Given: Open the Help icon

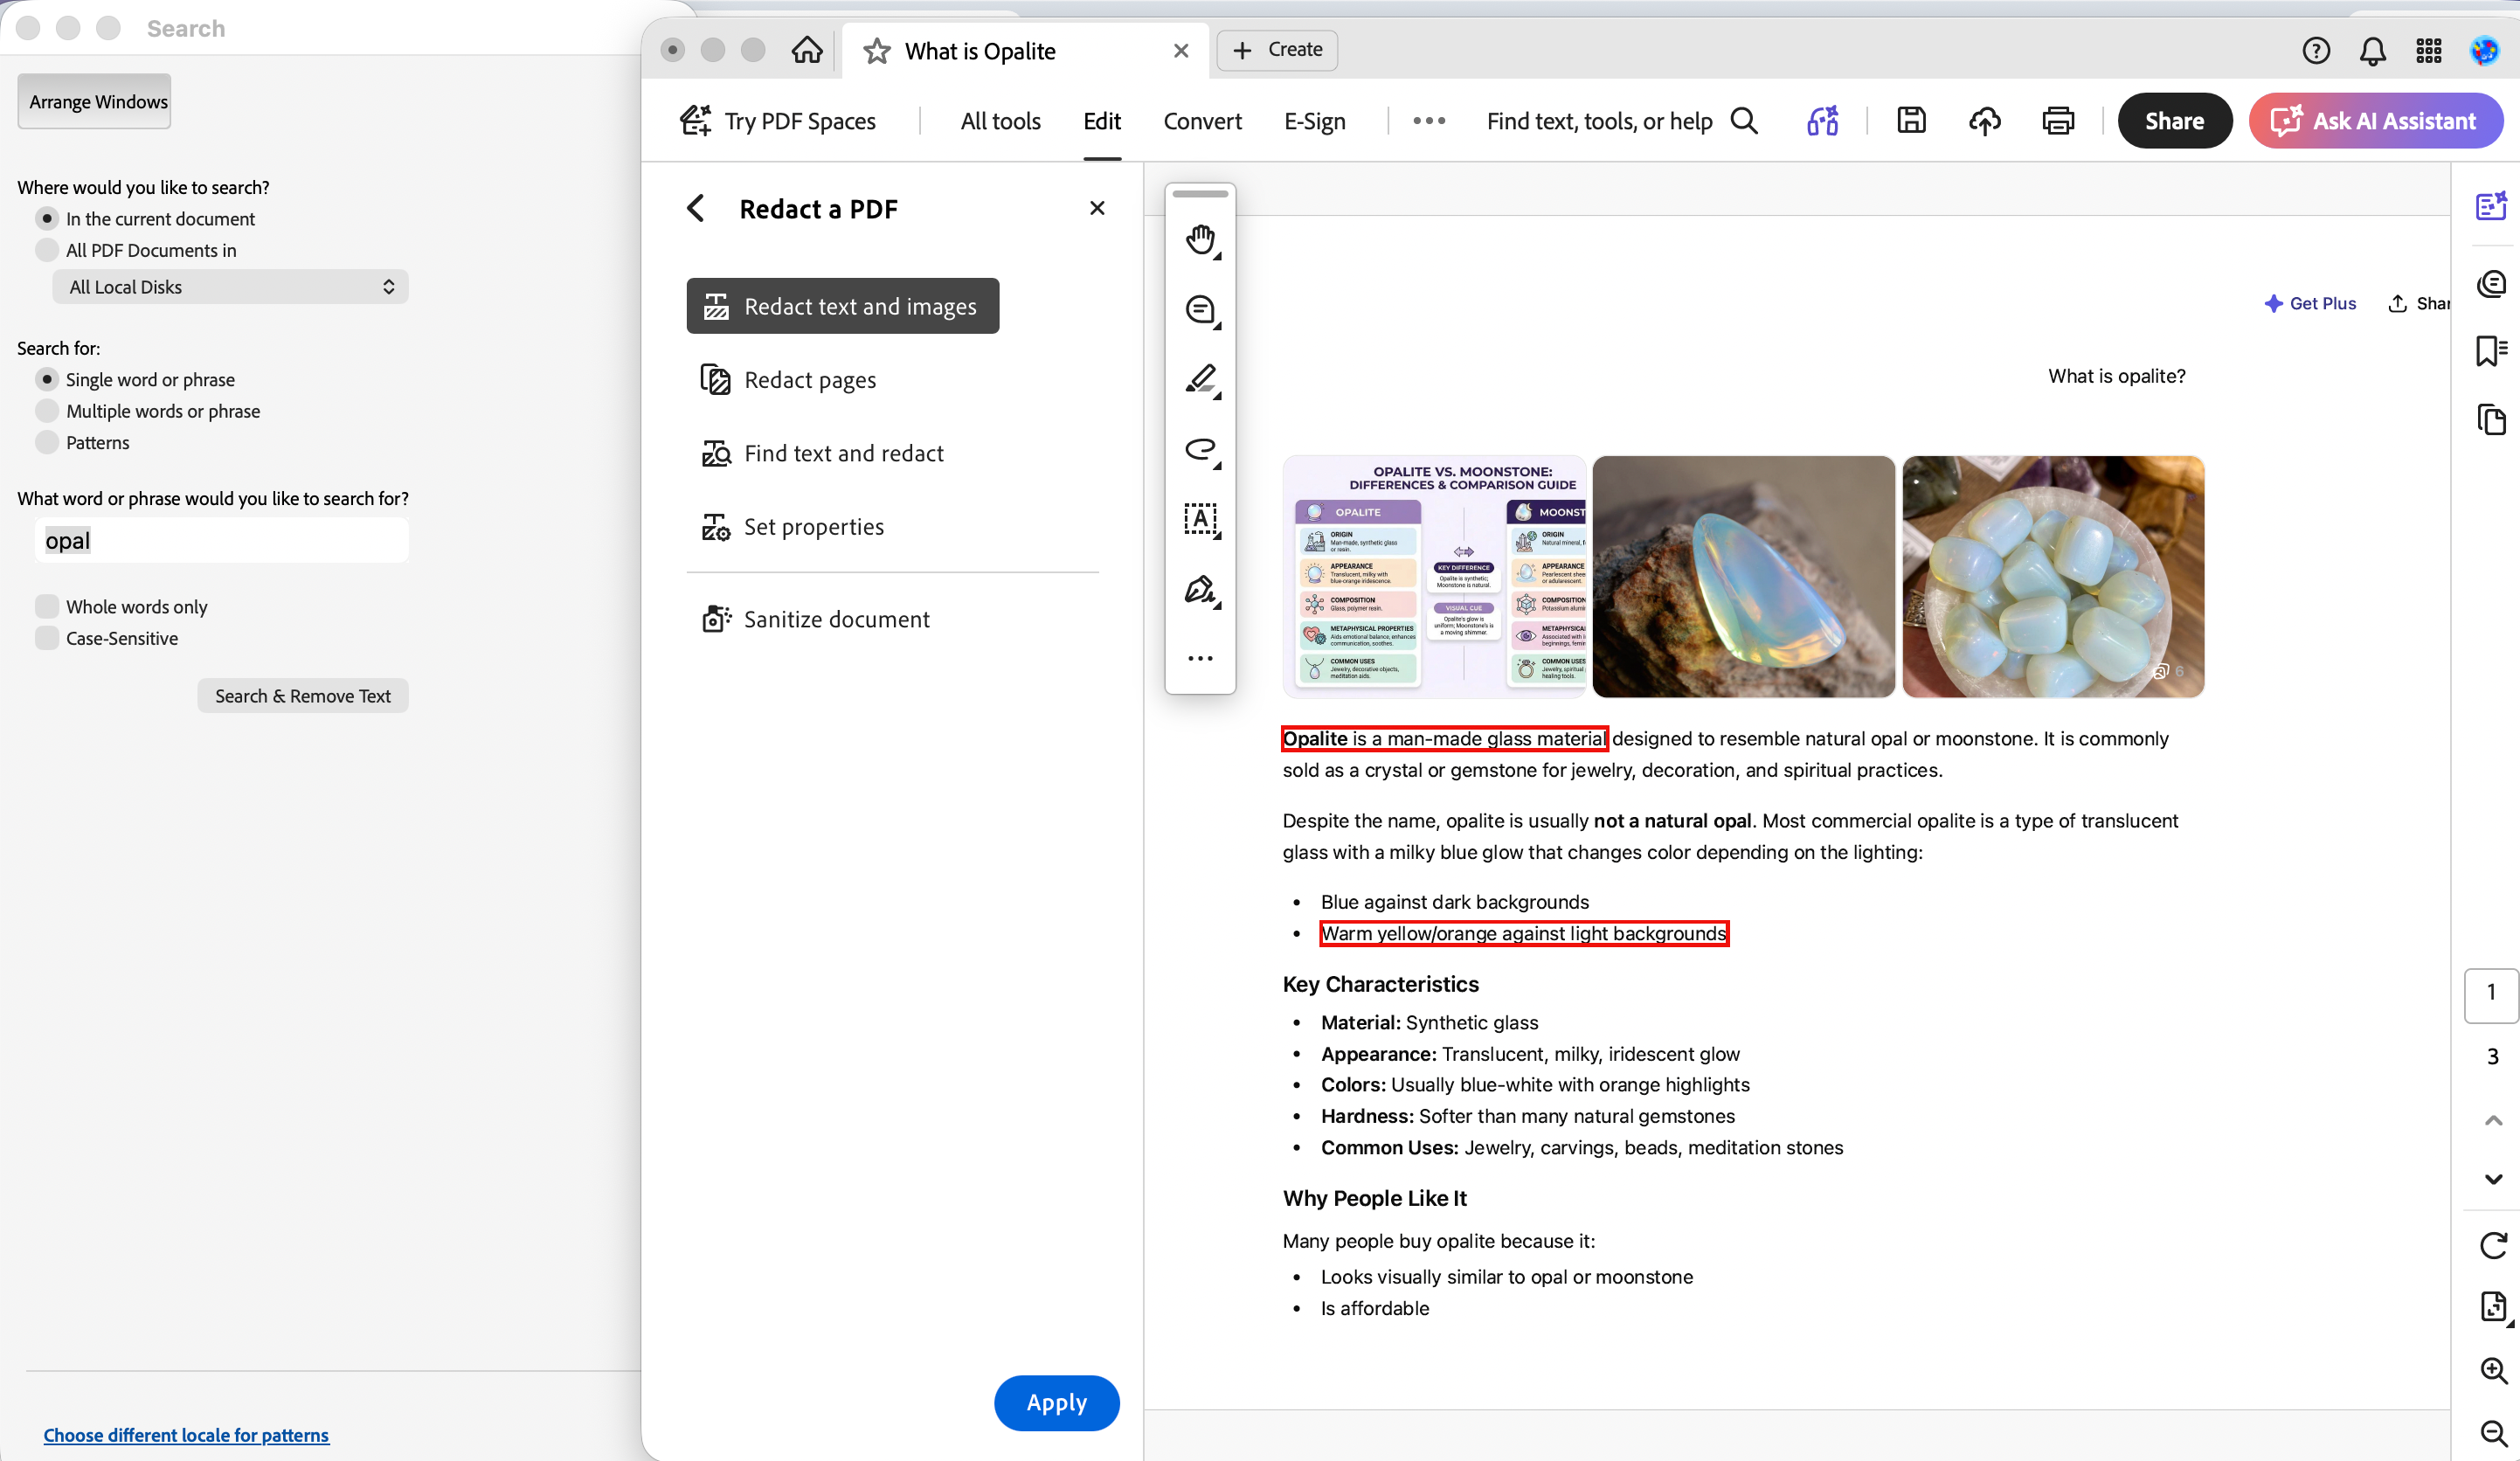Looking at the screenshot, I should 2315,51.
